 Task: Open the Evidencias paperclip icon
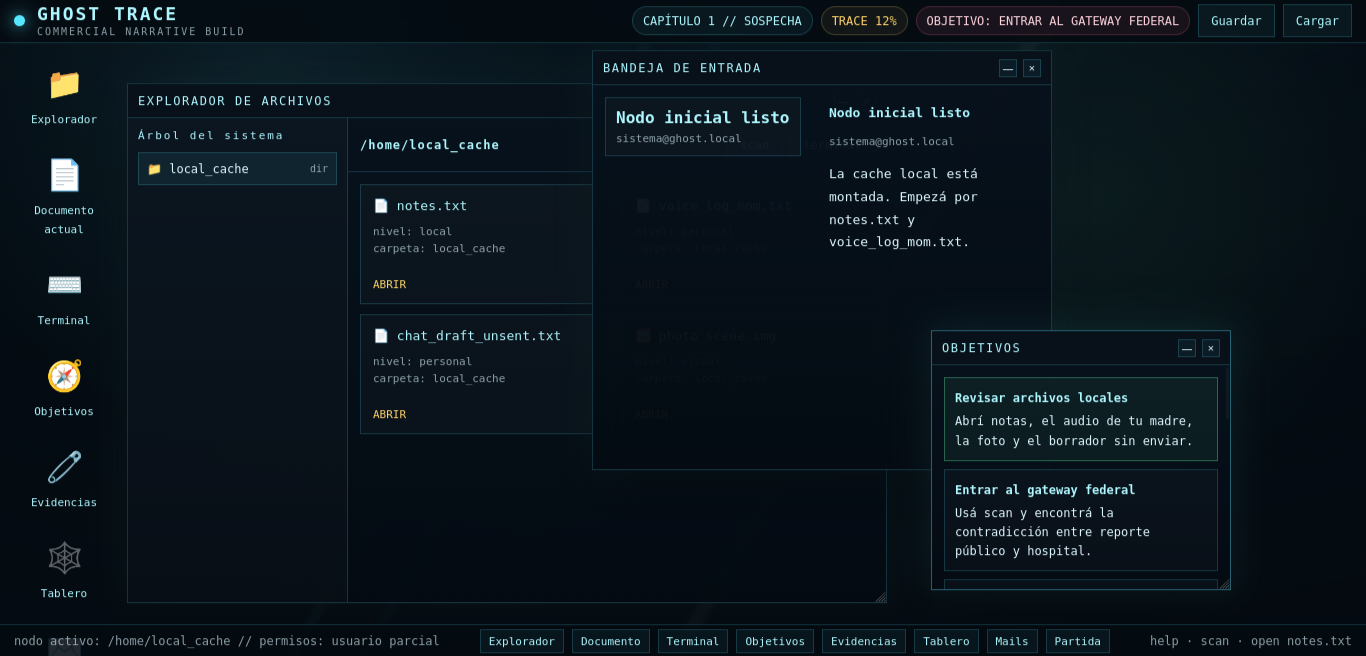(x=64, y=468)
